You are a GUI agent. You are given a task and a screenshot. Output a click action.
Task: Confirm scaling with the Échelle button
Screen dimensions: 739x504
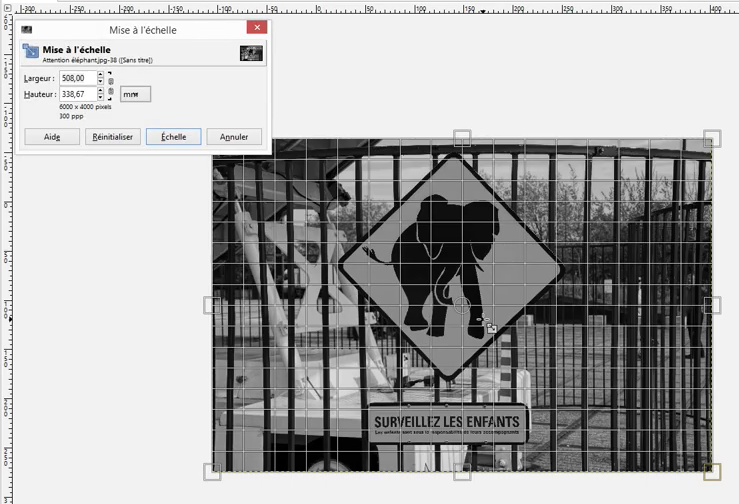[x=173, y=137]
